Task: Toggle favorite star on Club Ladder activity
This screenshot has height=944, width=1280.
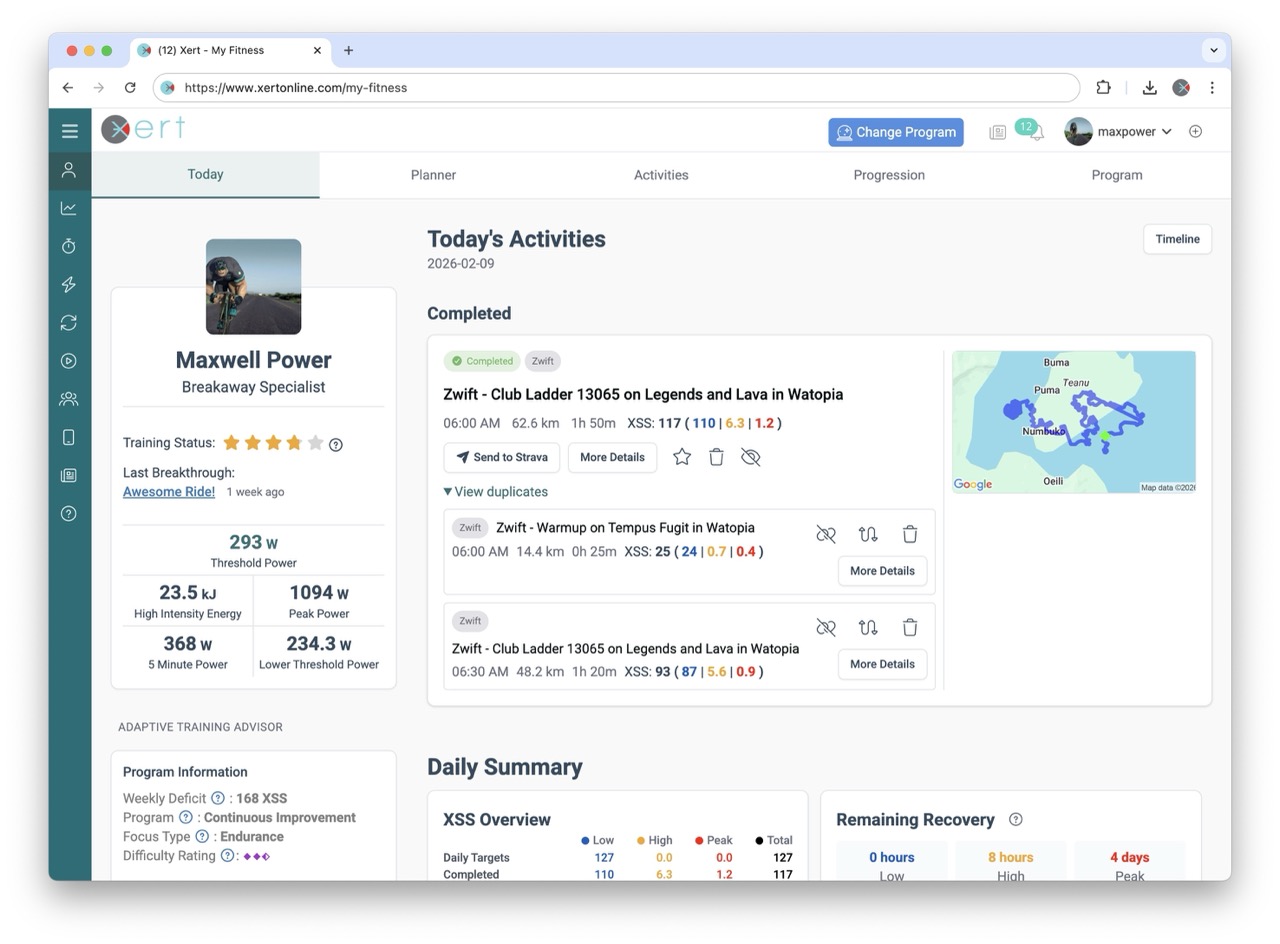Action: point(682,457)
